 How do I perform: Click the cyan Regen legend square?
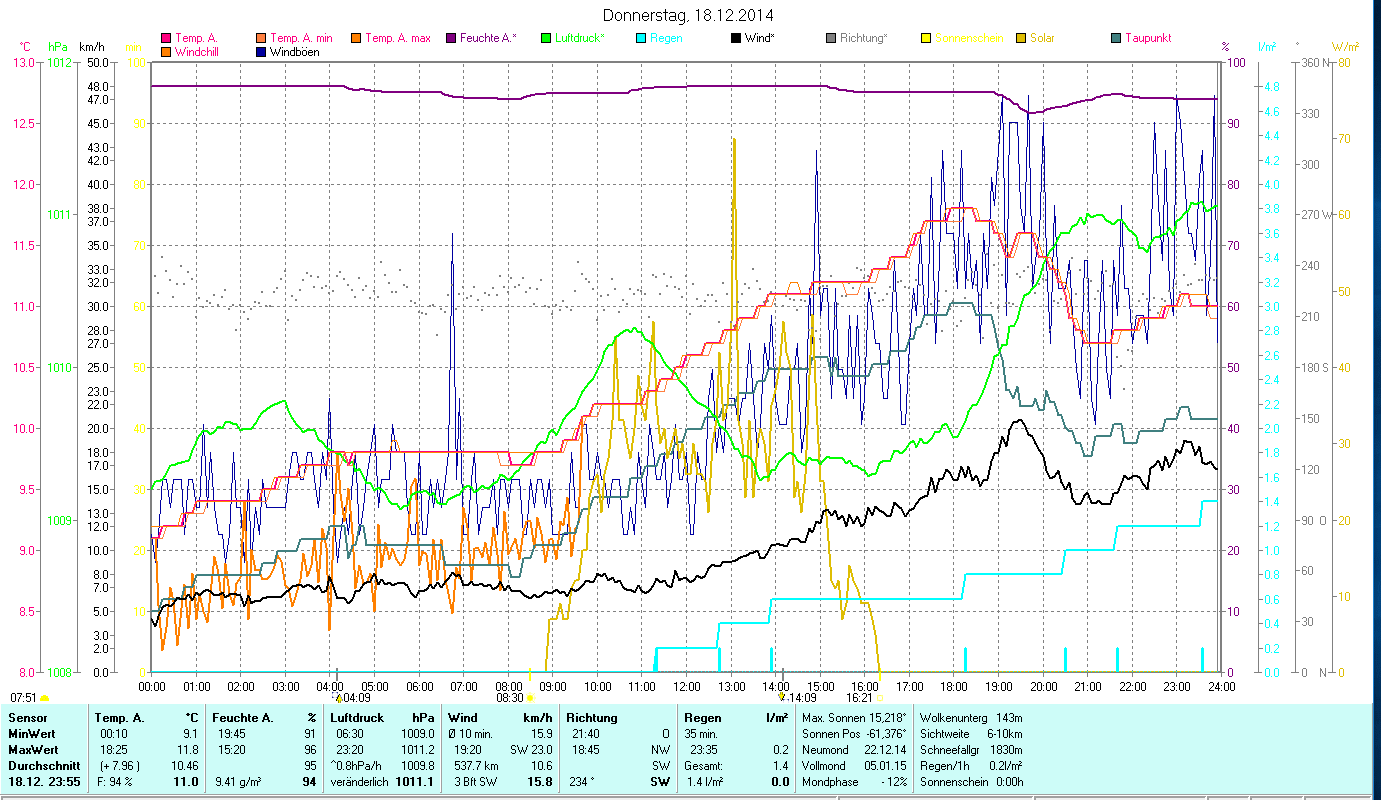[641, 38]
